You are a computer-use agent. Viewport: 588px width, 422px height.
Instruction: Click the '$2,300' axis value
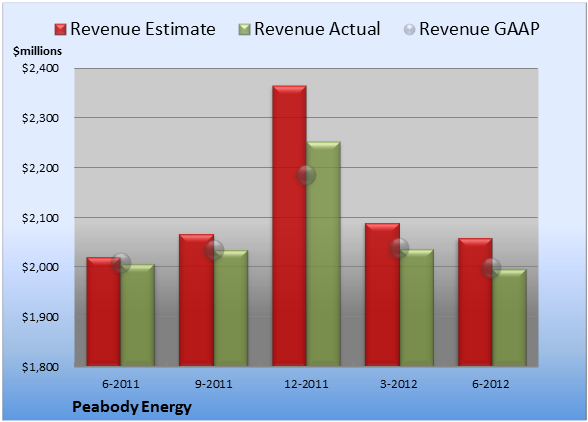[x=40, y=118]
